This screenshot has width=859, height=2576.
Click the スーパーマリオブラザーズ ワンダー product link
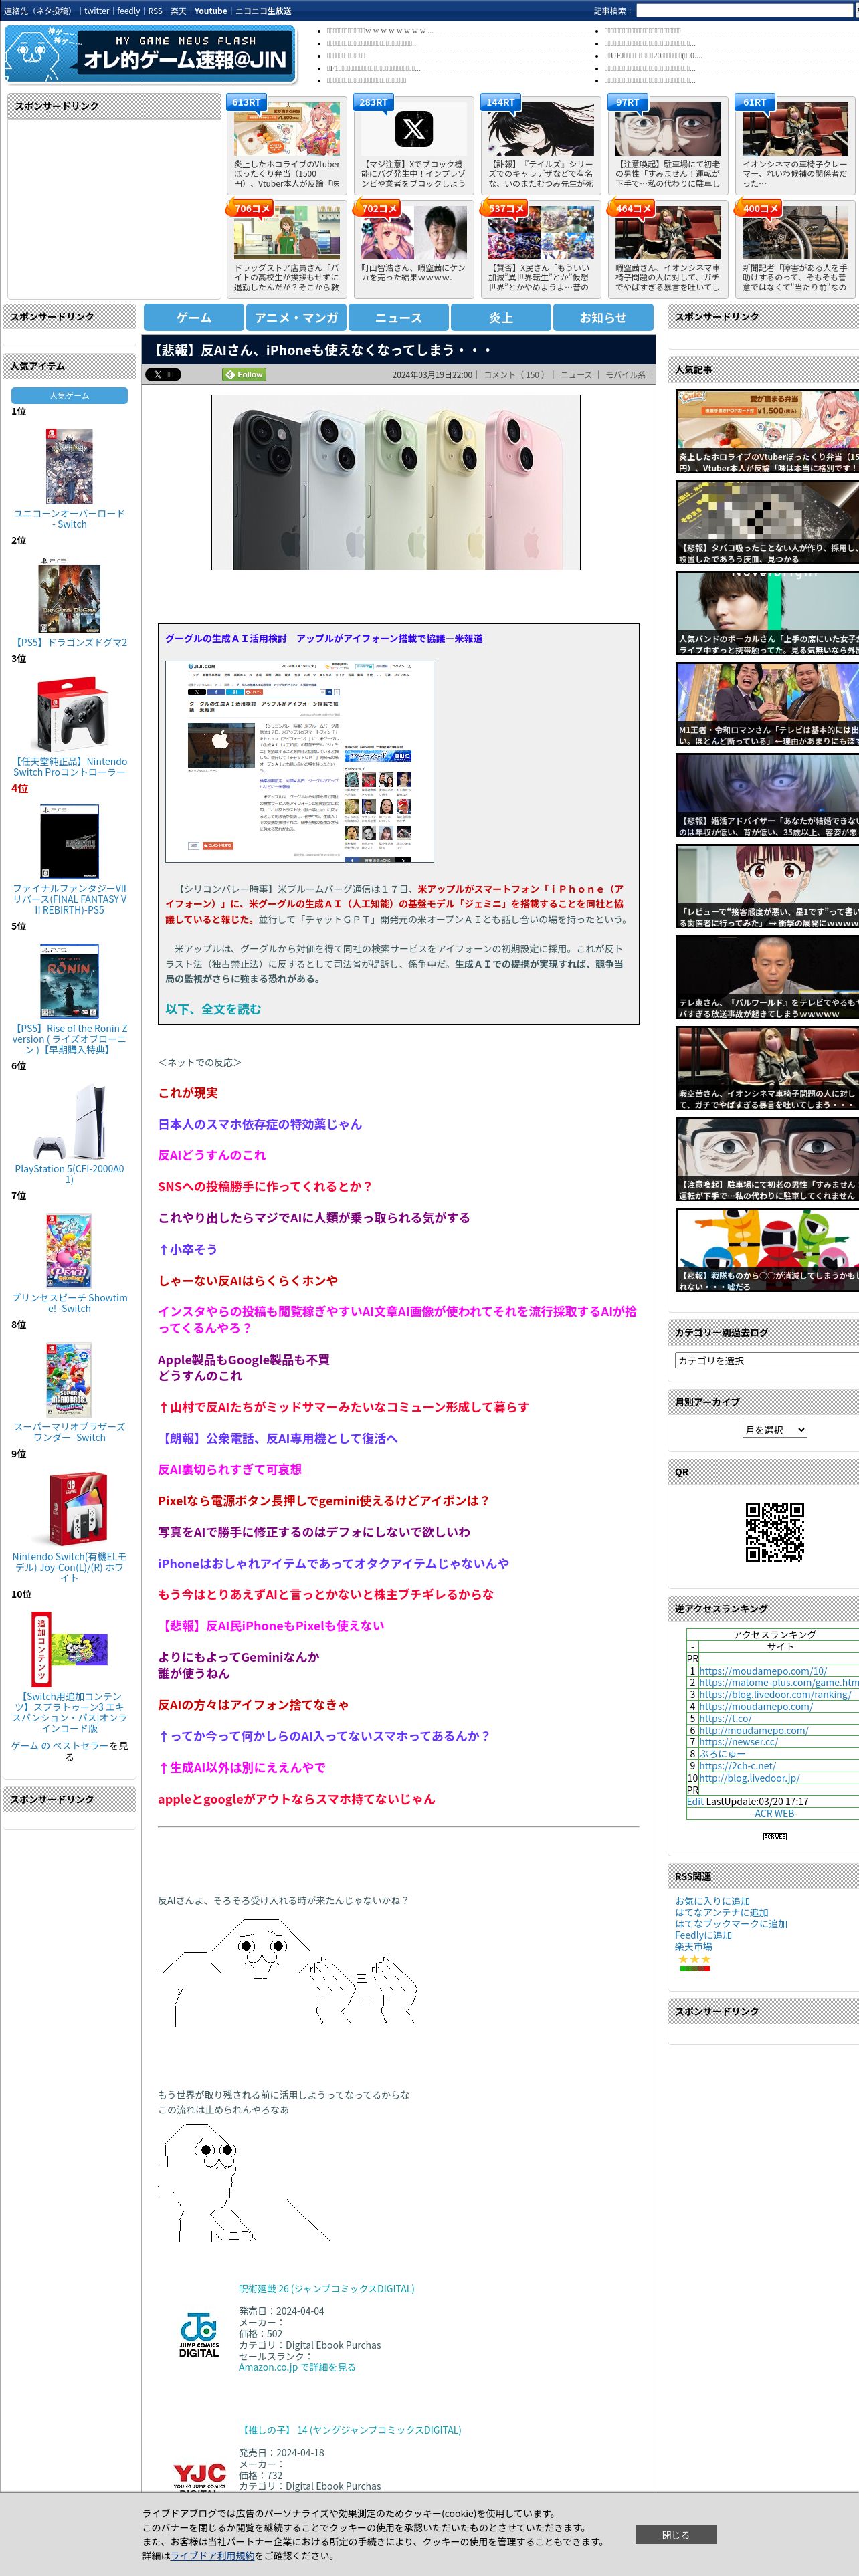click(69, 1432)
